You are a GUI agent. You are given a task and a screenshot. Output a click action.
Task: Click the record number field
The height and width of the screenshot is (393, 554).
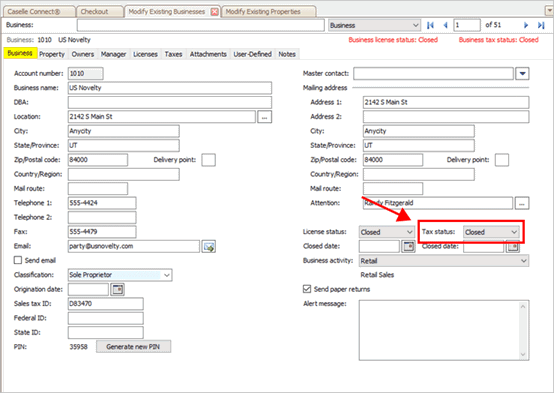coord(467,25)
